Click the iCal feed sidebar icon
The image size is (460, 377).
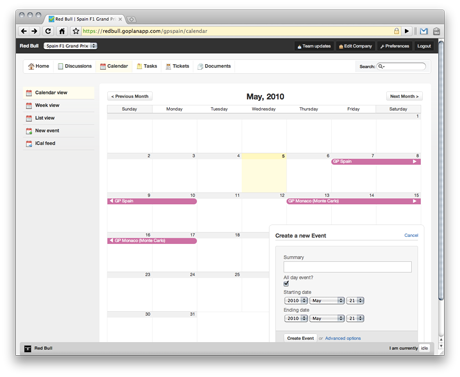[29, 144]
